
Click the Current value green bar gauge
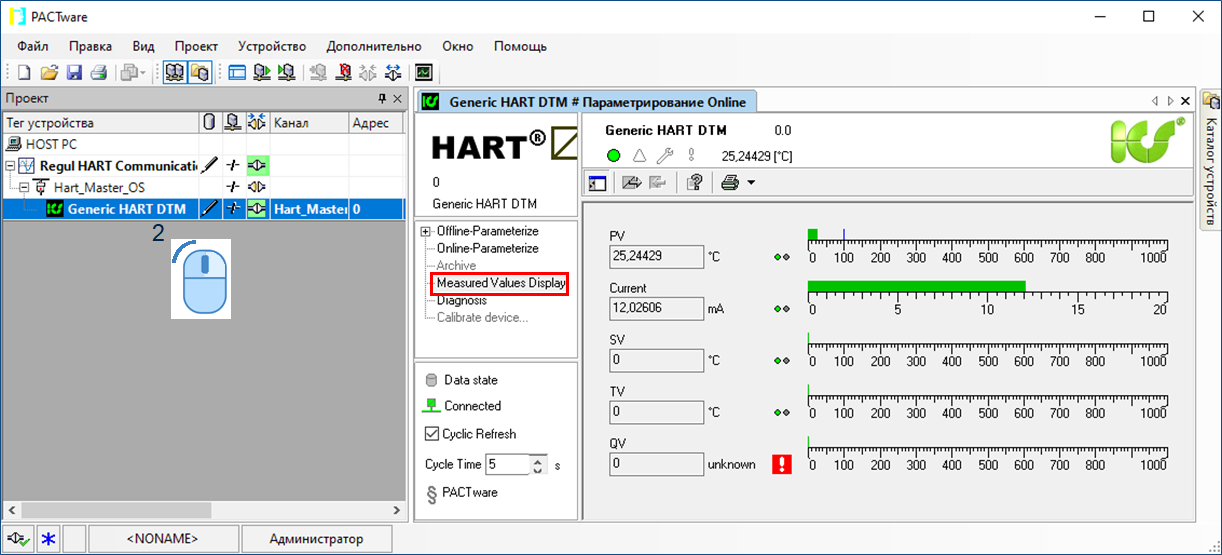916,287
